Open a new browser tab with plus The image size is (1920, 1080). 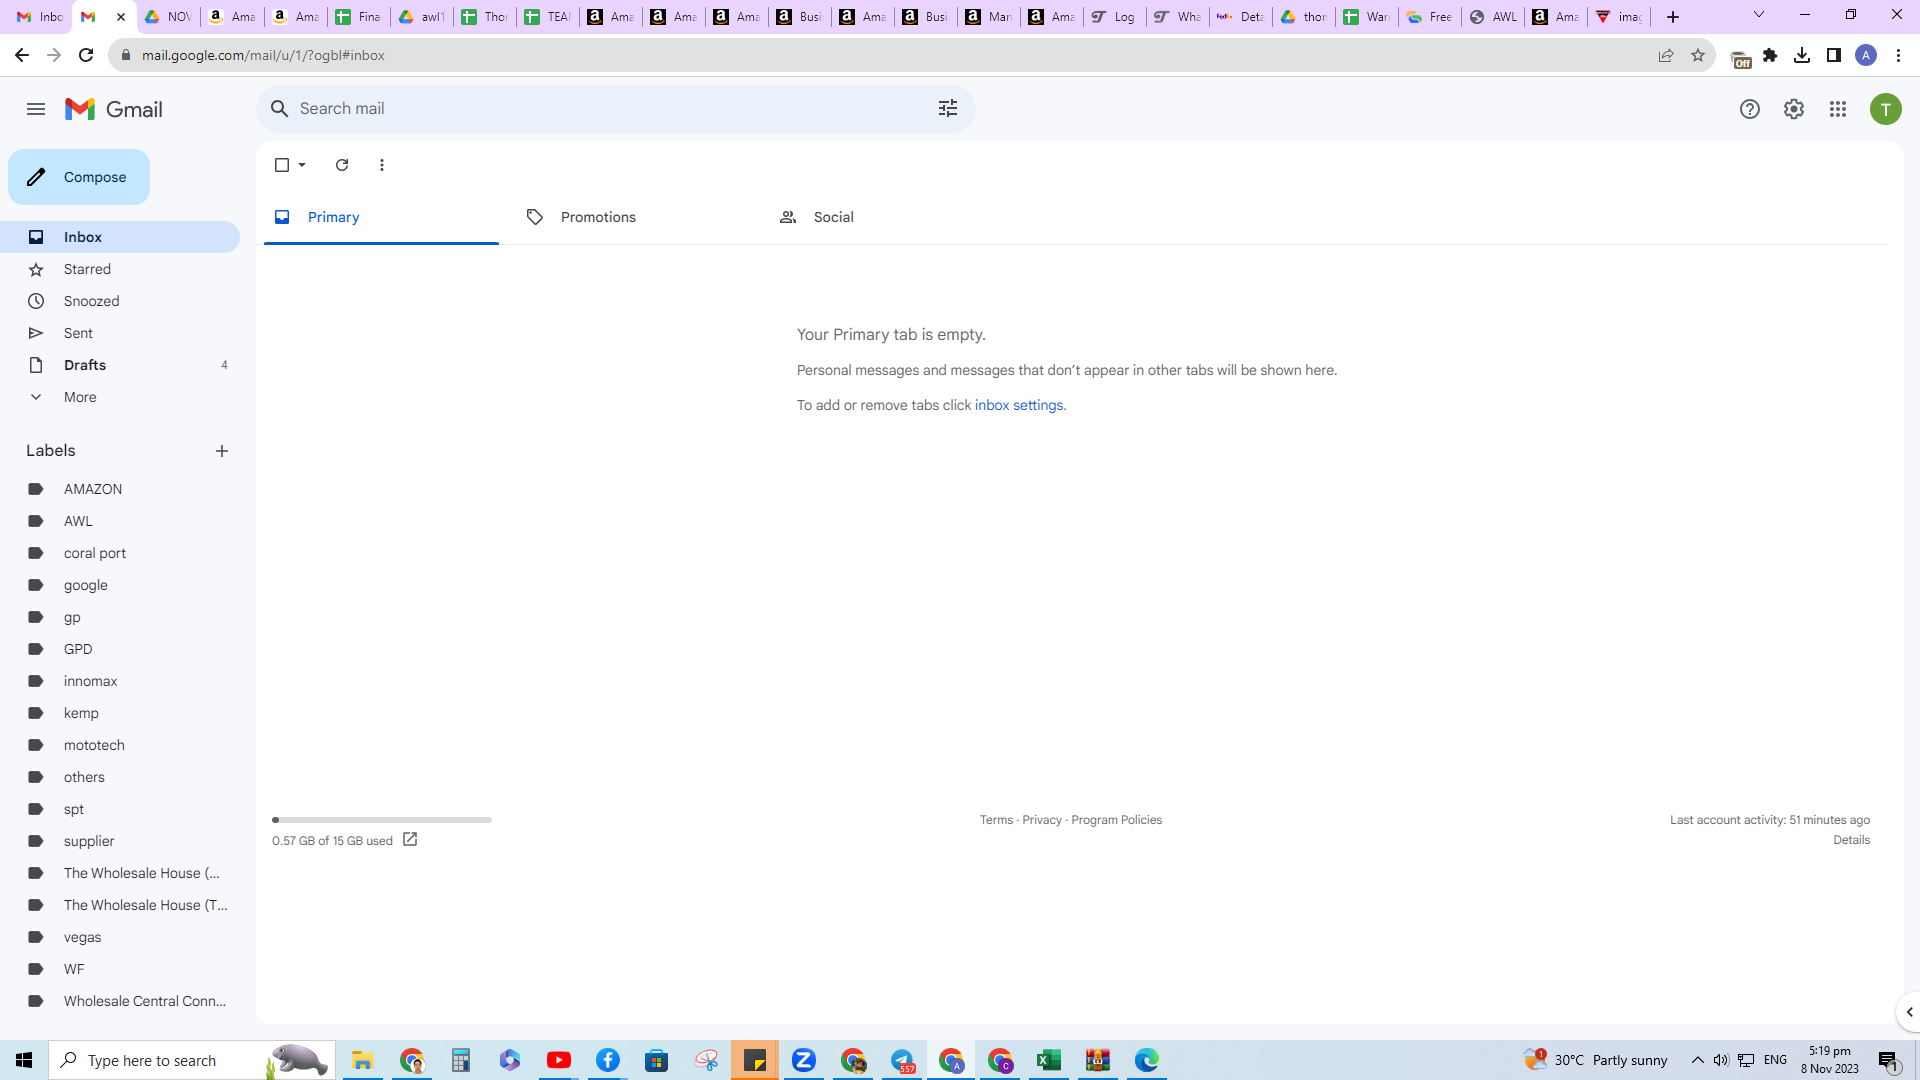click(1673, 17)
